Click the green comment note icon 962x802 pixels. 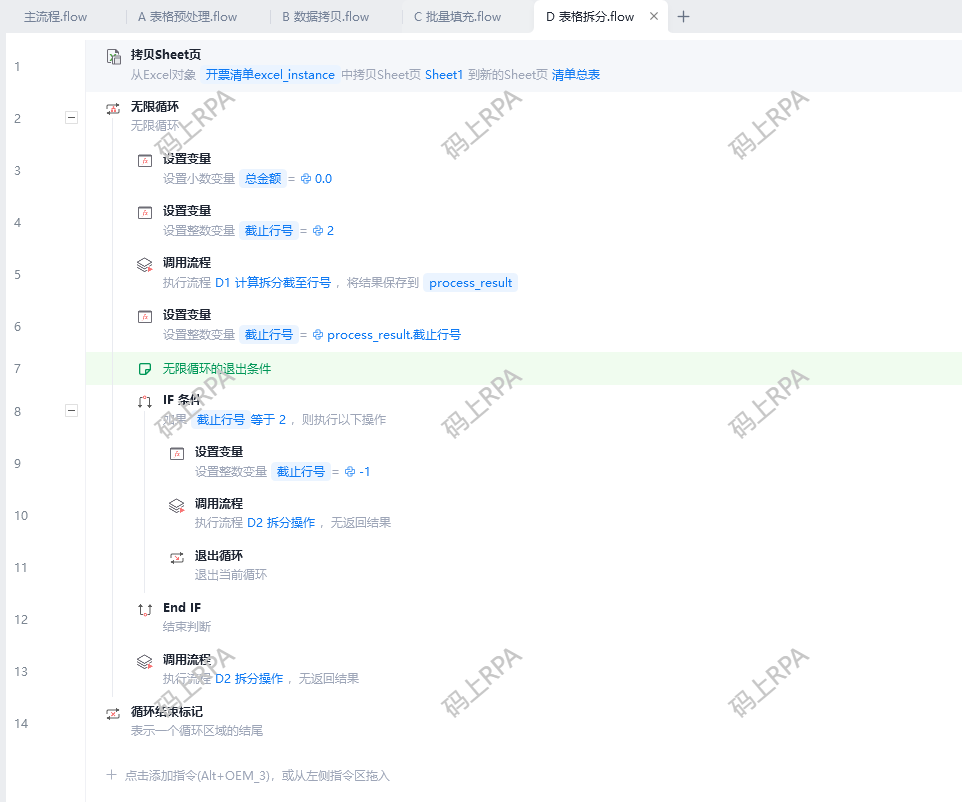point(145,369)
